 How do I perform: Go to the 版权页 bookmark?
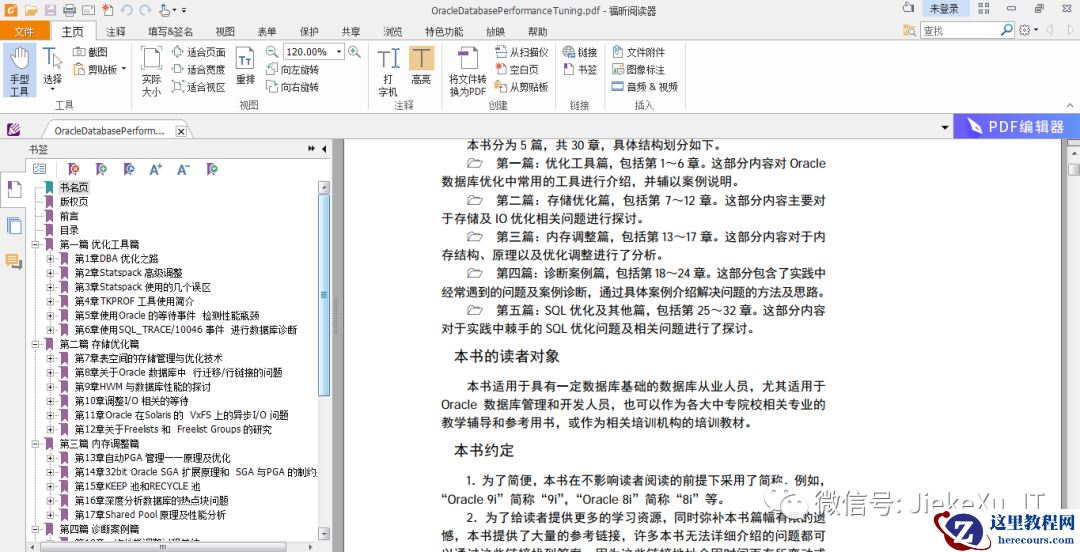pyautogui.click(x=74, y=201)
